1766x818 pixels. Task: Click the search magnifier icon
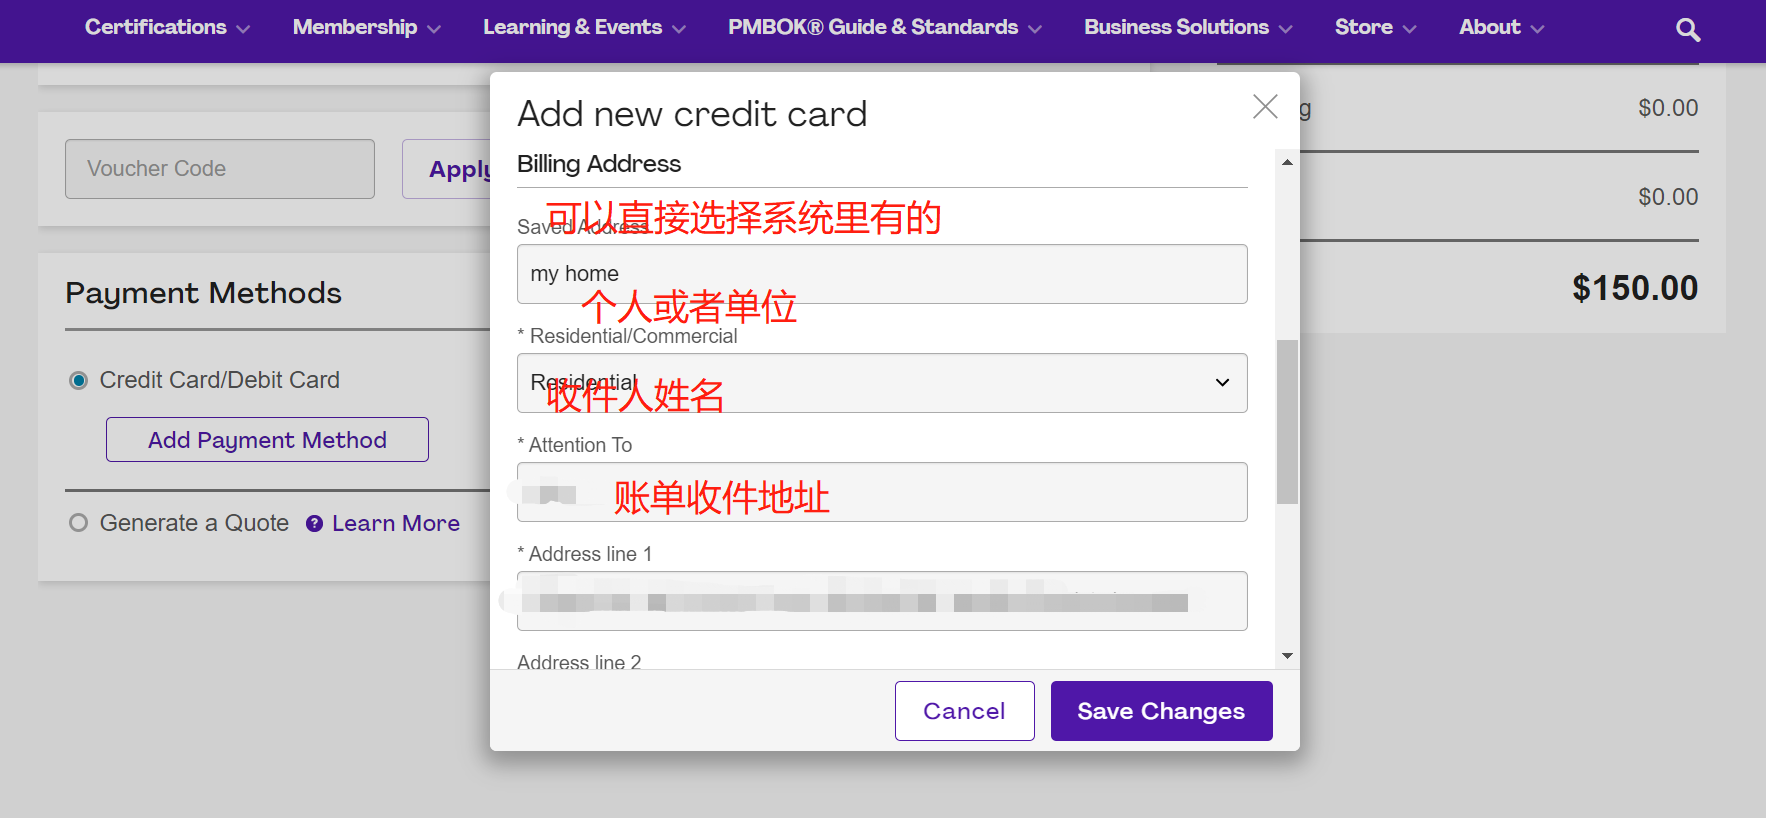pos(1687,30)
